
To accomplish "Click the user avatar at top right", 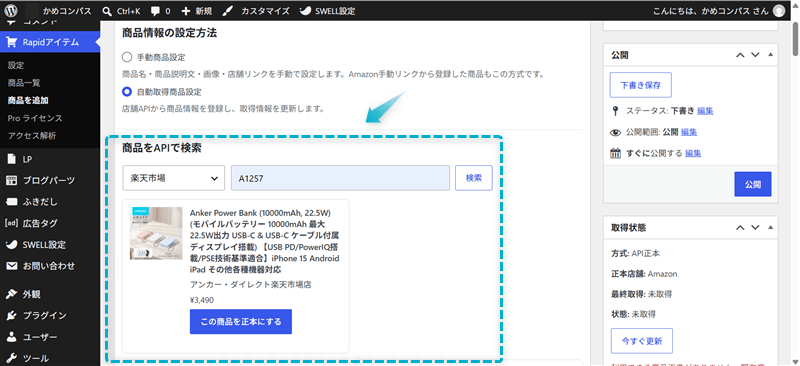I will 779,11.
